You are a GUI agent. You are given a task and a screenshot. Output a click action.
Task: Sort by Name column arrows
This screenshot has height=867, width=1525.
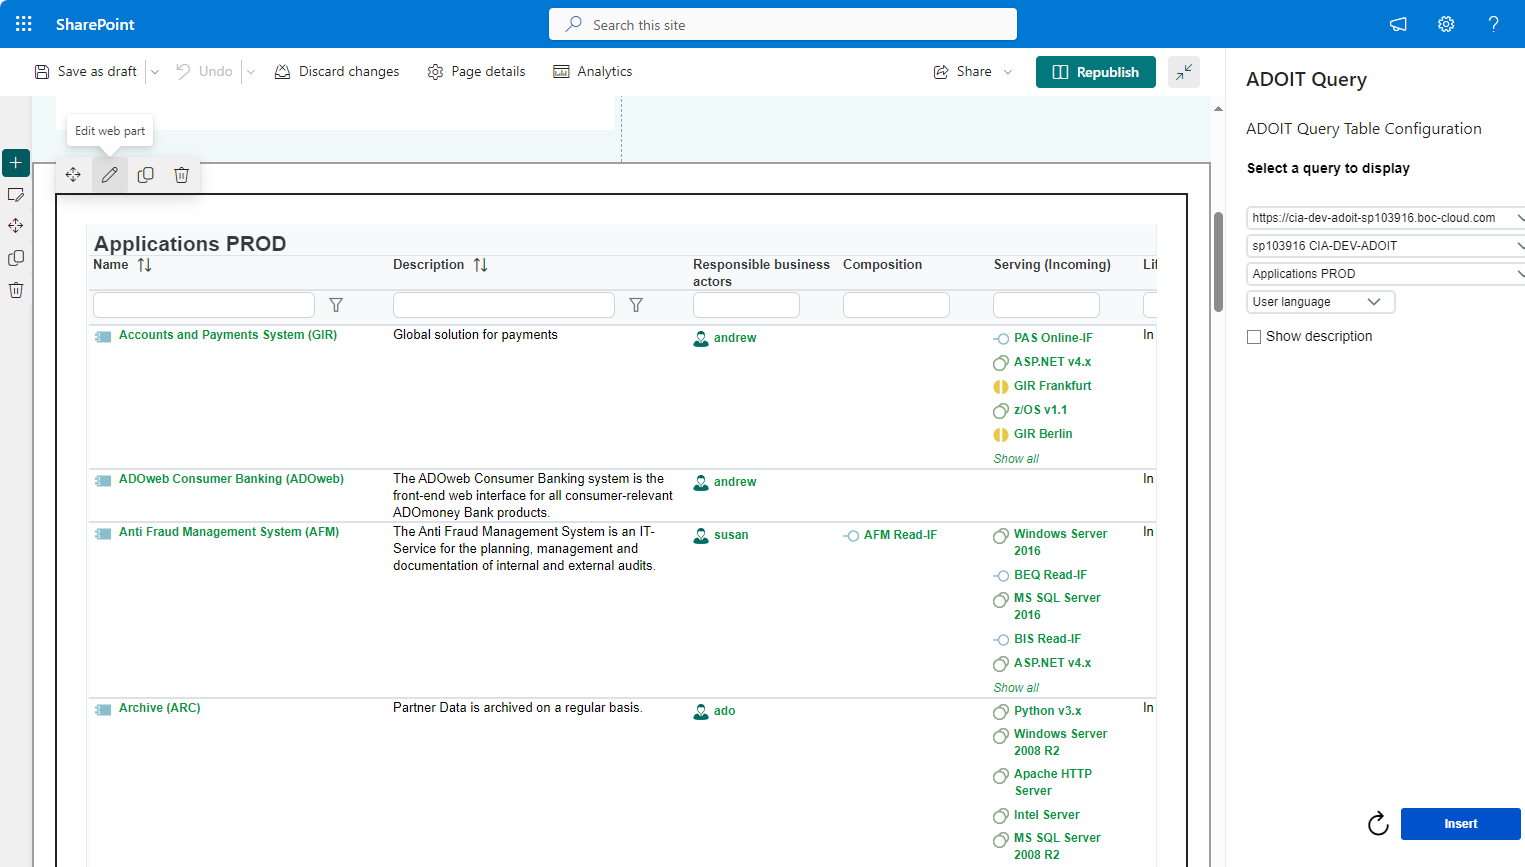coord(144,265)
